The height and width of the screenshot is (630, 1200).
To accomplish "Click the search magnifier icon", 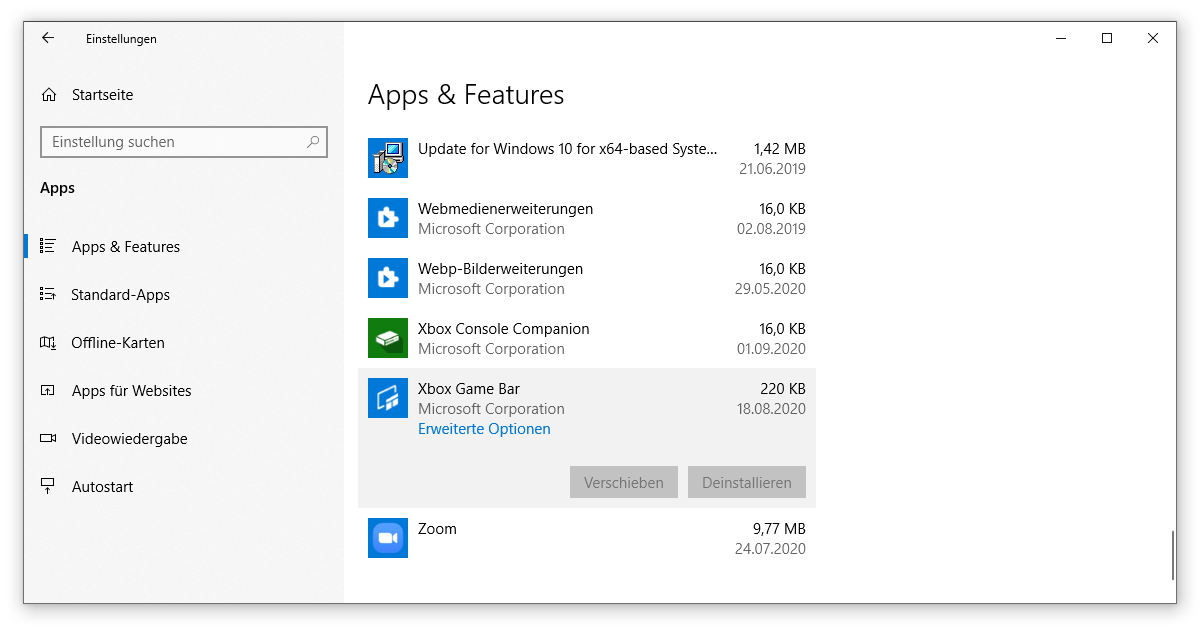I will click(x=313, y=142).
